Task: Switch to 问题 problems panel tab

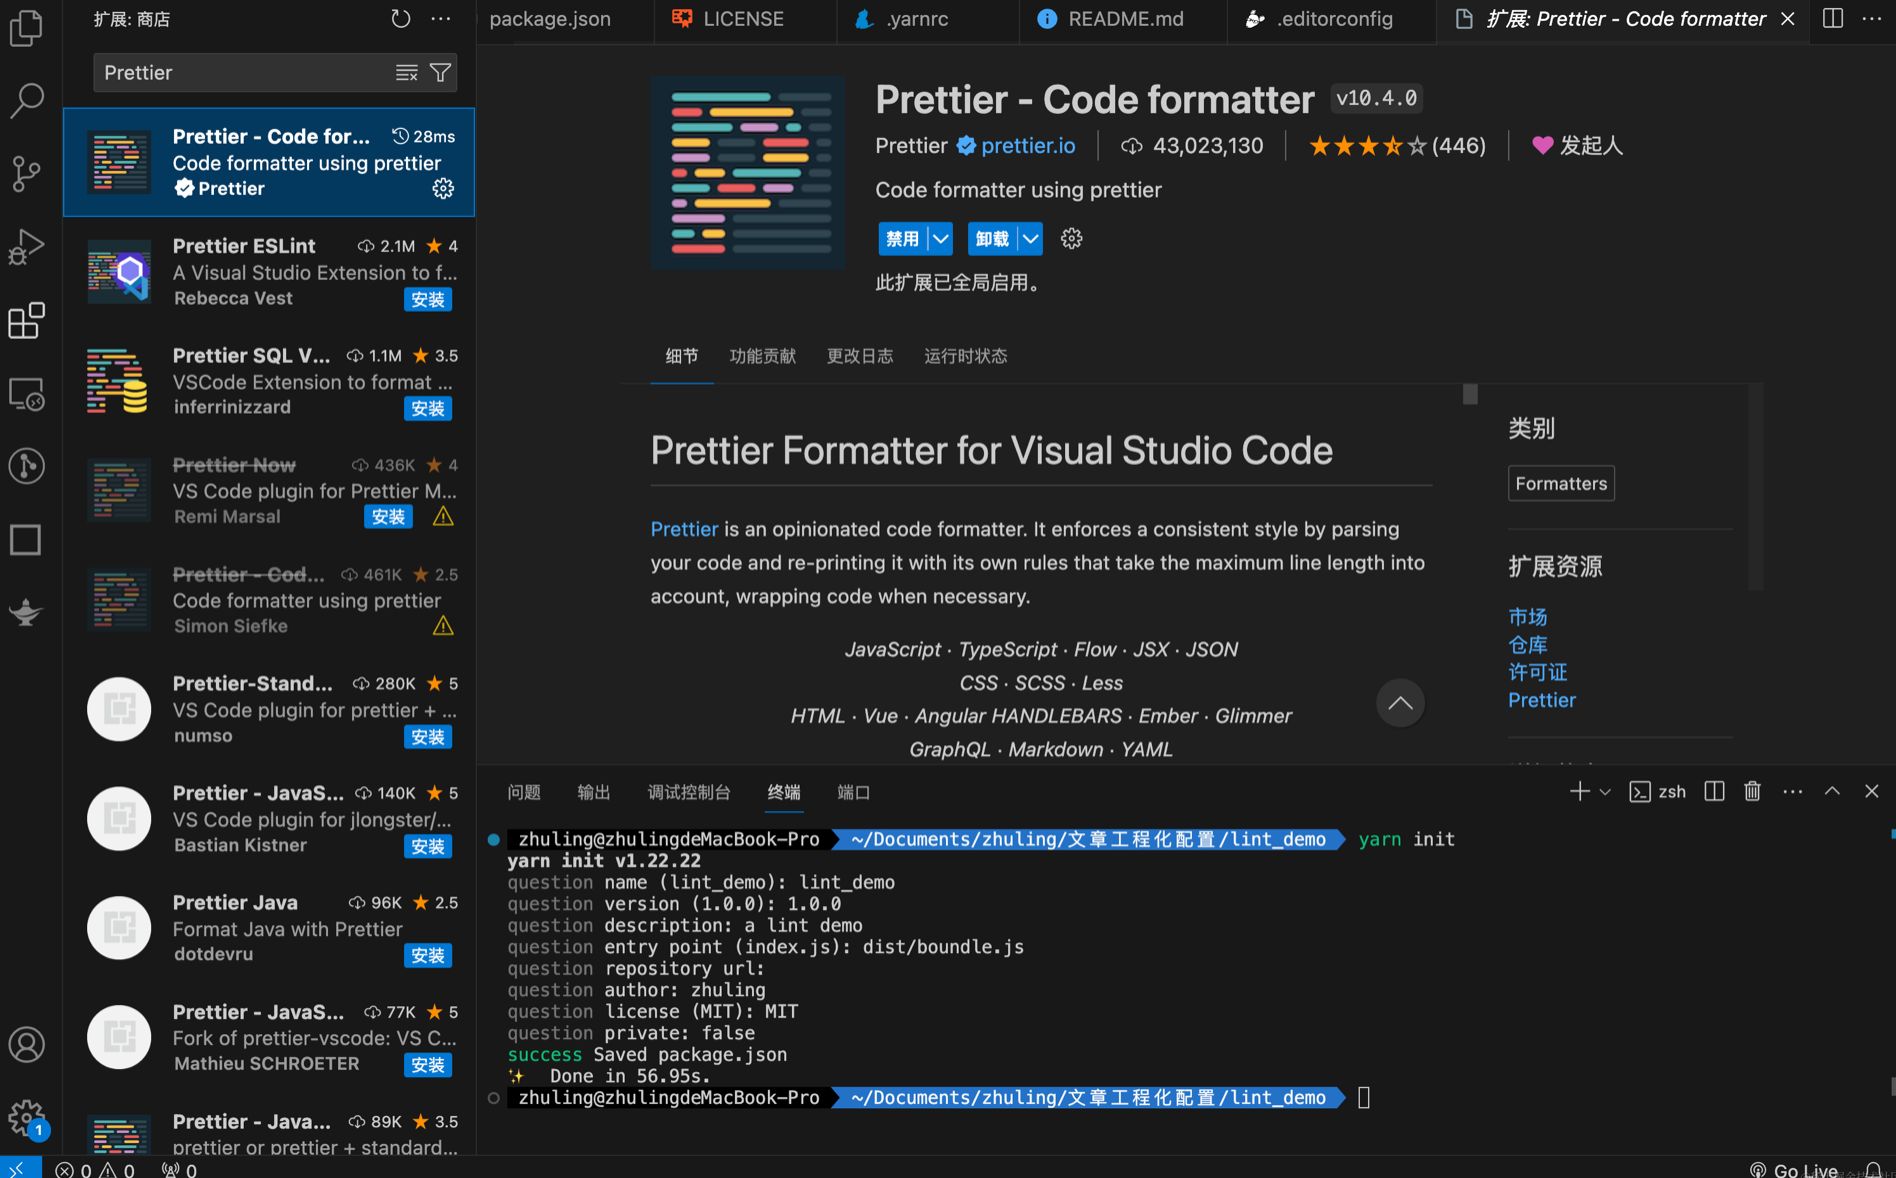Action: (524, 792)
